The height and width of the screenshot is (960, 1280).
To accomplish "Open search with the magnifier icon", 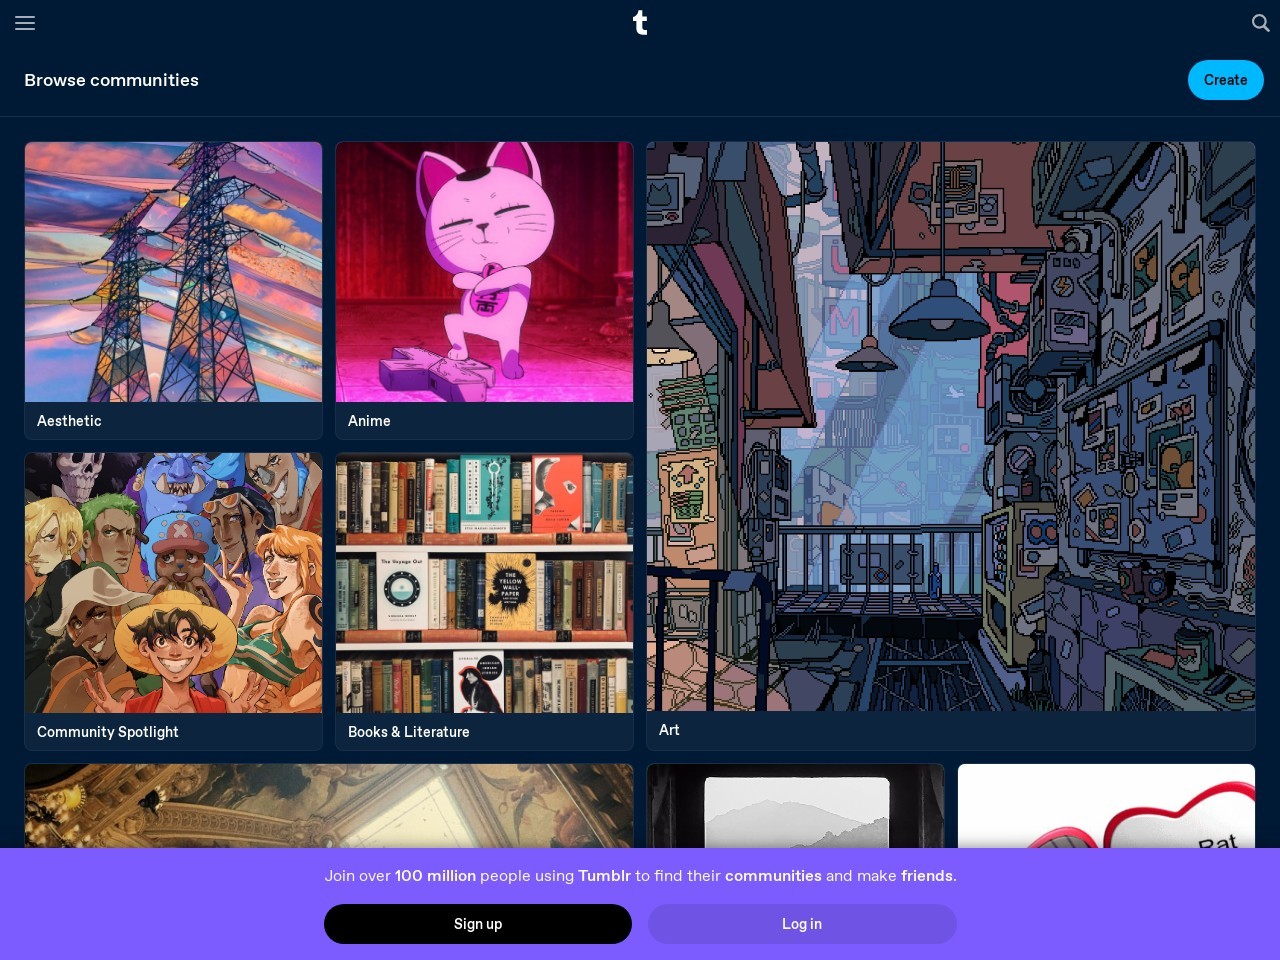I will click(x=1260, y=23).
